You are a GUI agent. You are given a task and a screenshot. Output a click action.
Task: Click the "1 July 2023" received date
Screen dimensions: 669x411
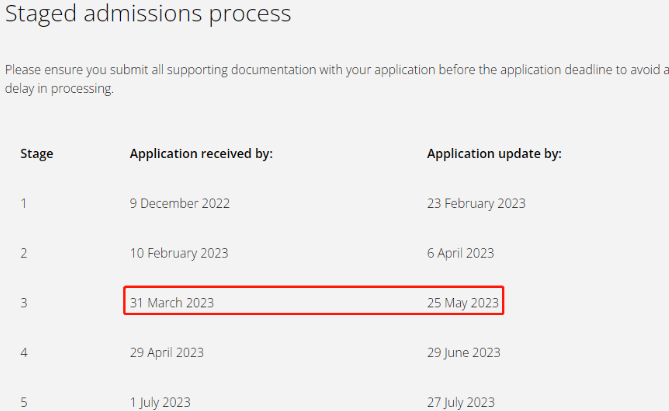pyautogui.click(x=160, y=402)
